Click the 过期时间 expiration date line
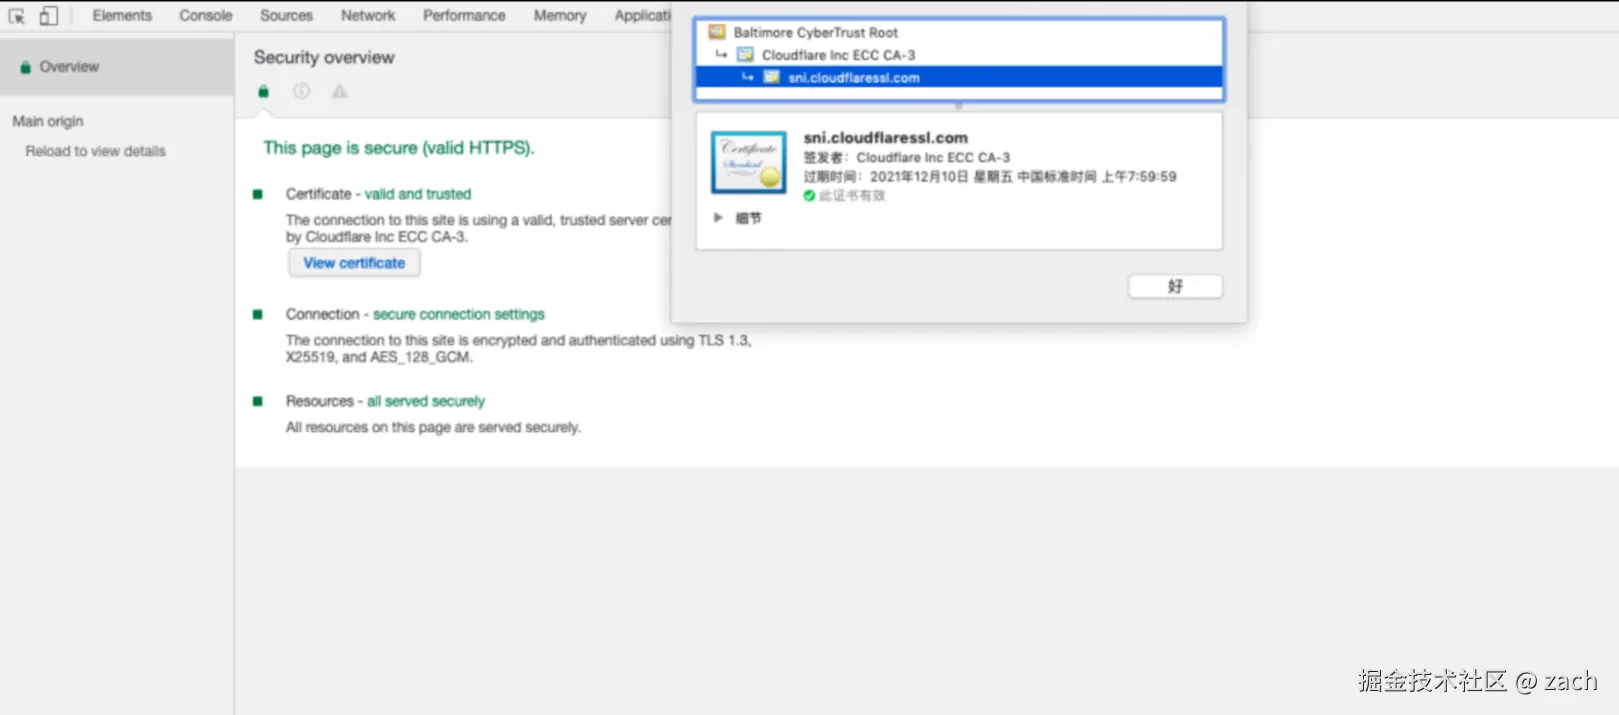The image size is (1619, 715). 990,177
